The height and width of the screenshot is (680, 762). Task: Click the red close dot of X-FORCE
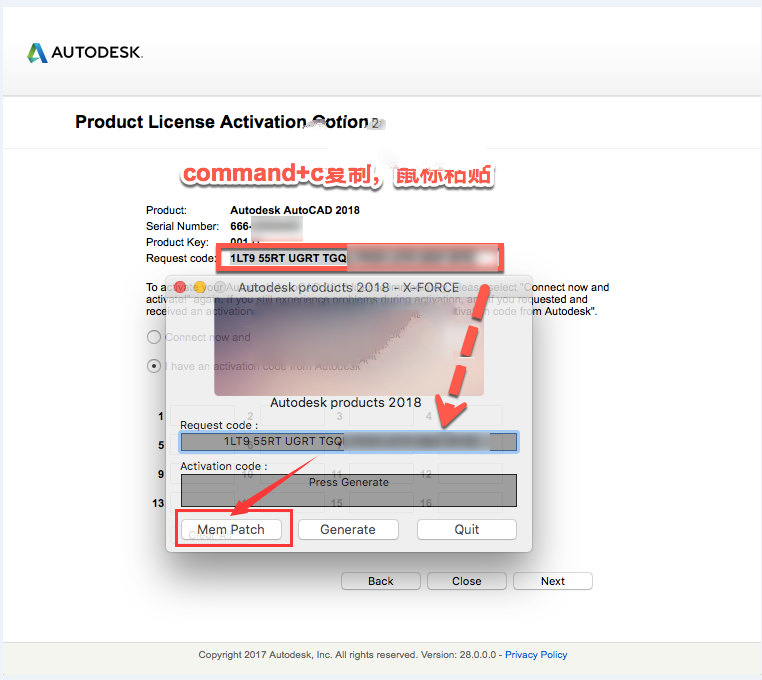(180, 287)
